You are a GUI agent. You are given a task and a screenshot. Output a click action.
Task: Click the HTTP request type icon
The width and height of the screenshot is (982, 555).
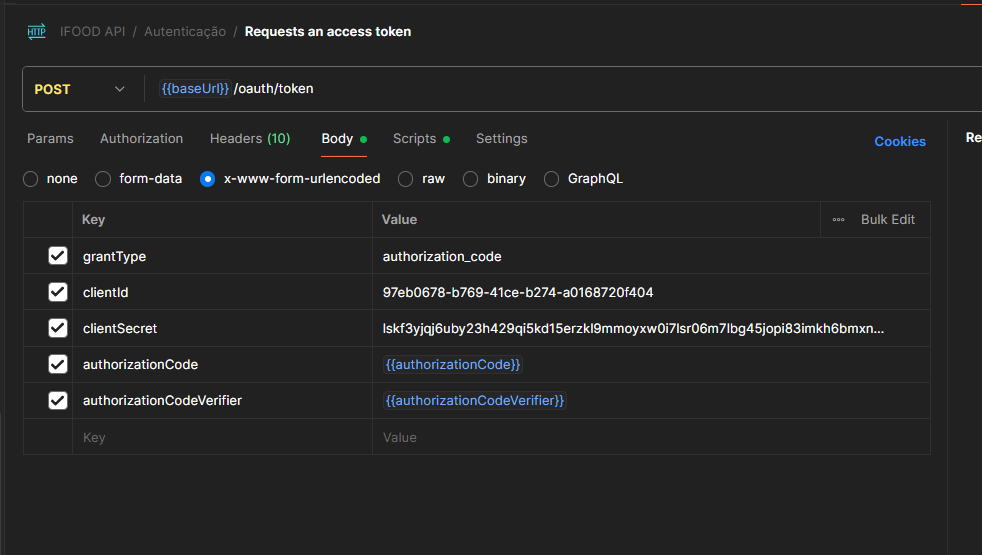click(x=37, y=31)
